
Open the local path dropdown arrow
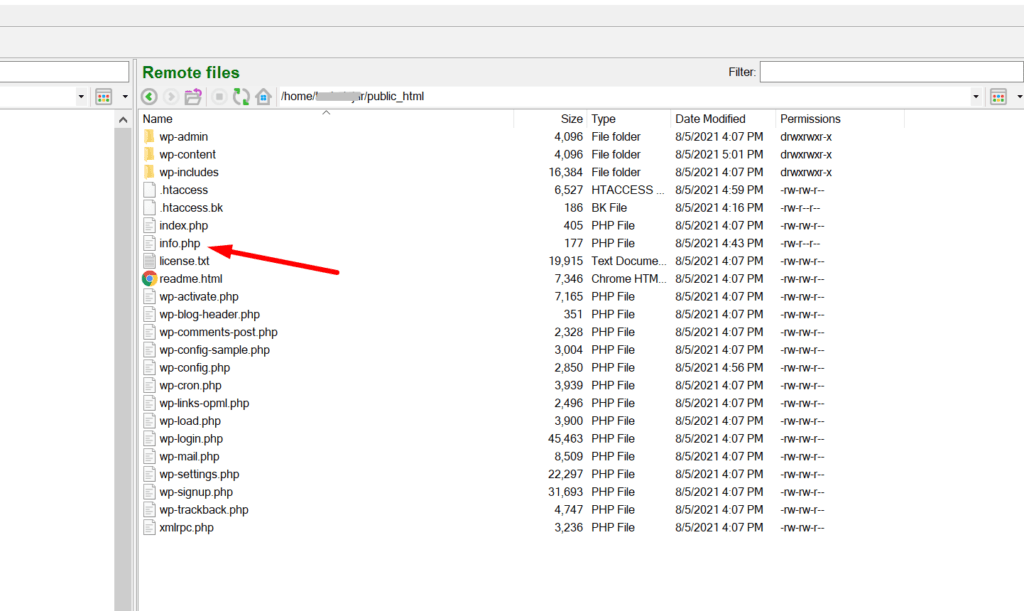pos(81,97)
